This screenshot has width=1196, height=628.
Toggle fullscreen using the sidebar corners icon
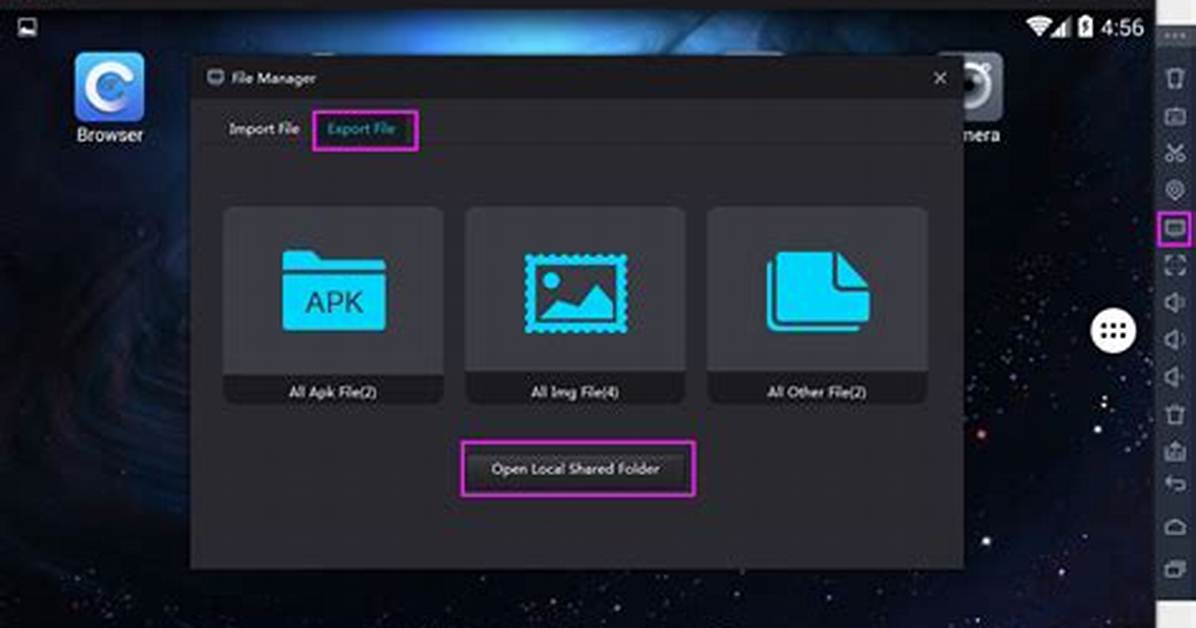click(x=1175, y=265)
